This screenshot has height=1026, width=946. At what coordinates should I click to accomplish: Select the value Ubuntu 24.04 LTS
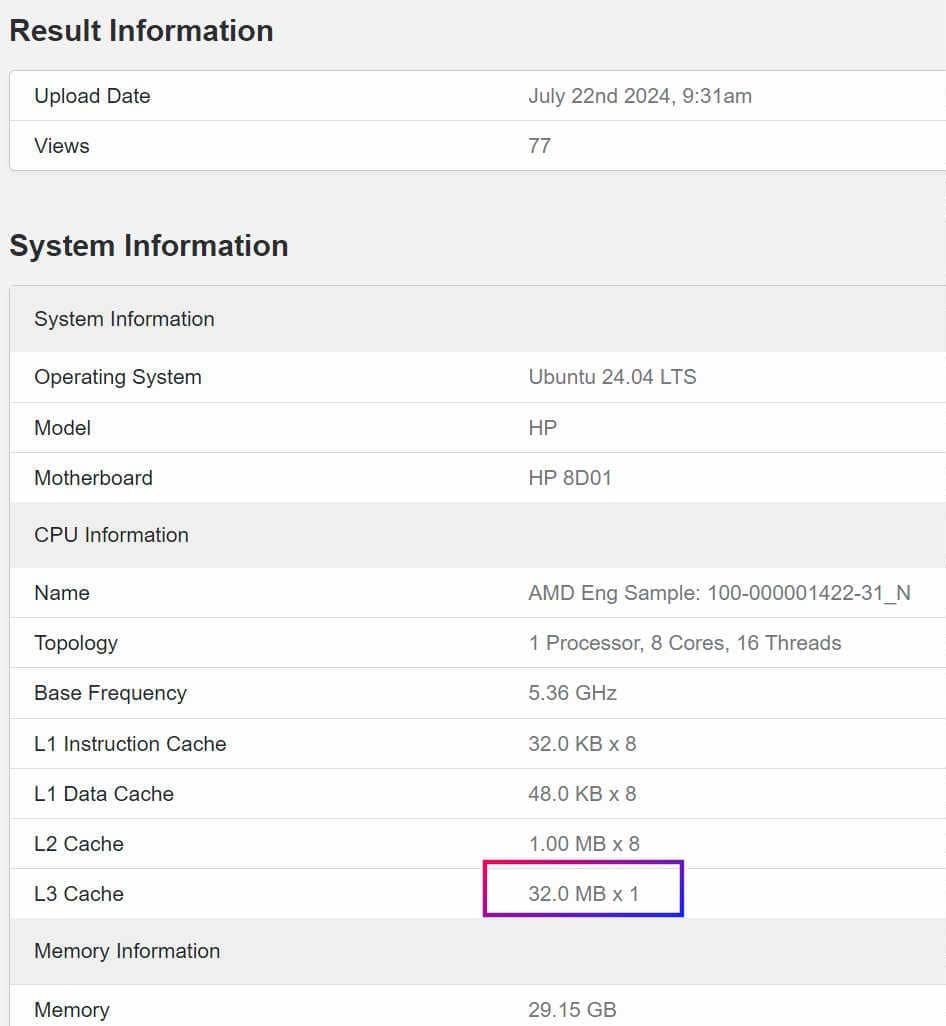coord(612,378)
